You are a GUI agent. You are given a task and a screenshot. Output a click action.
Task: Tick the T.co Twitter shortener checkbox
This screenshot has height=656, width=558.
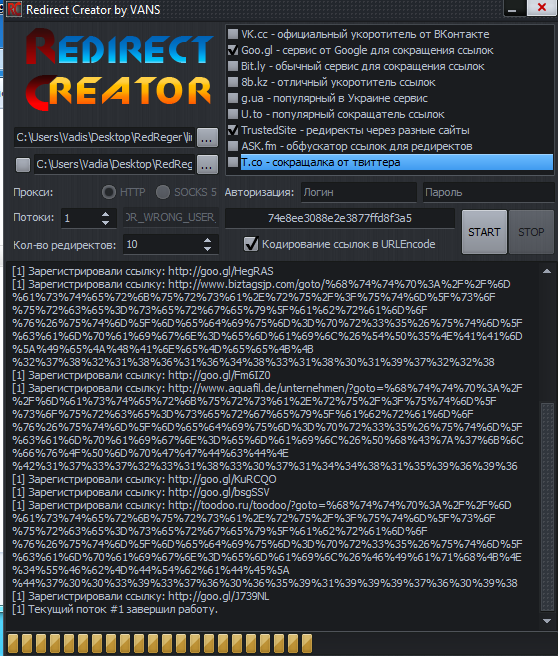point(233,162)
